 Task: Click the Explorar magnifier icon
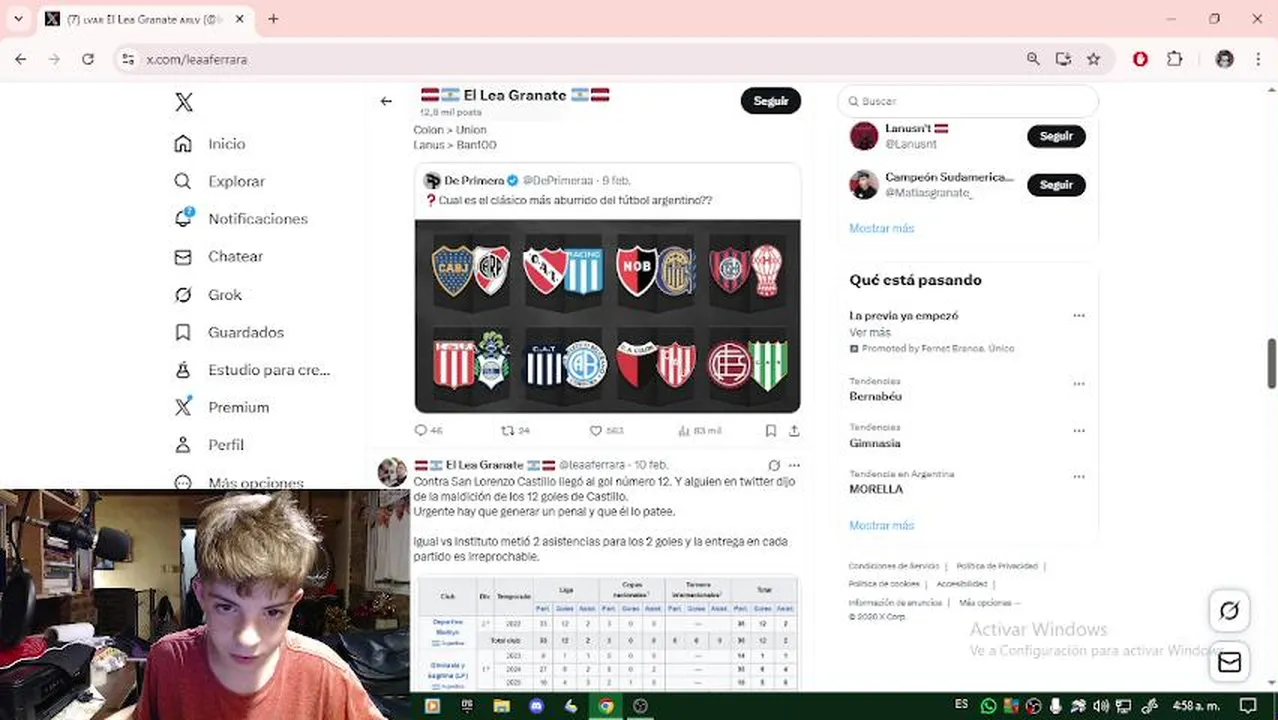[x=183, y=181]
